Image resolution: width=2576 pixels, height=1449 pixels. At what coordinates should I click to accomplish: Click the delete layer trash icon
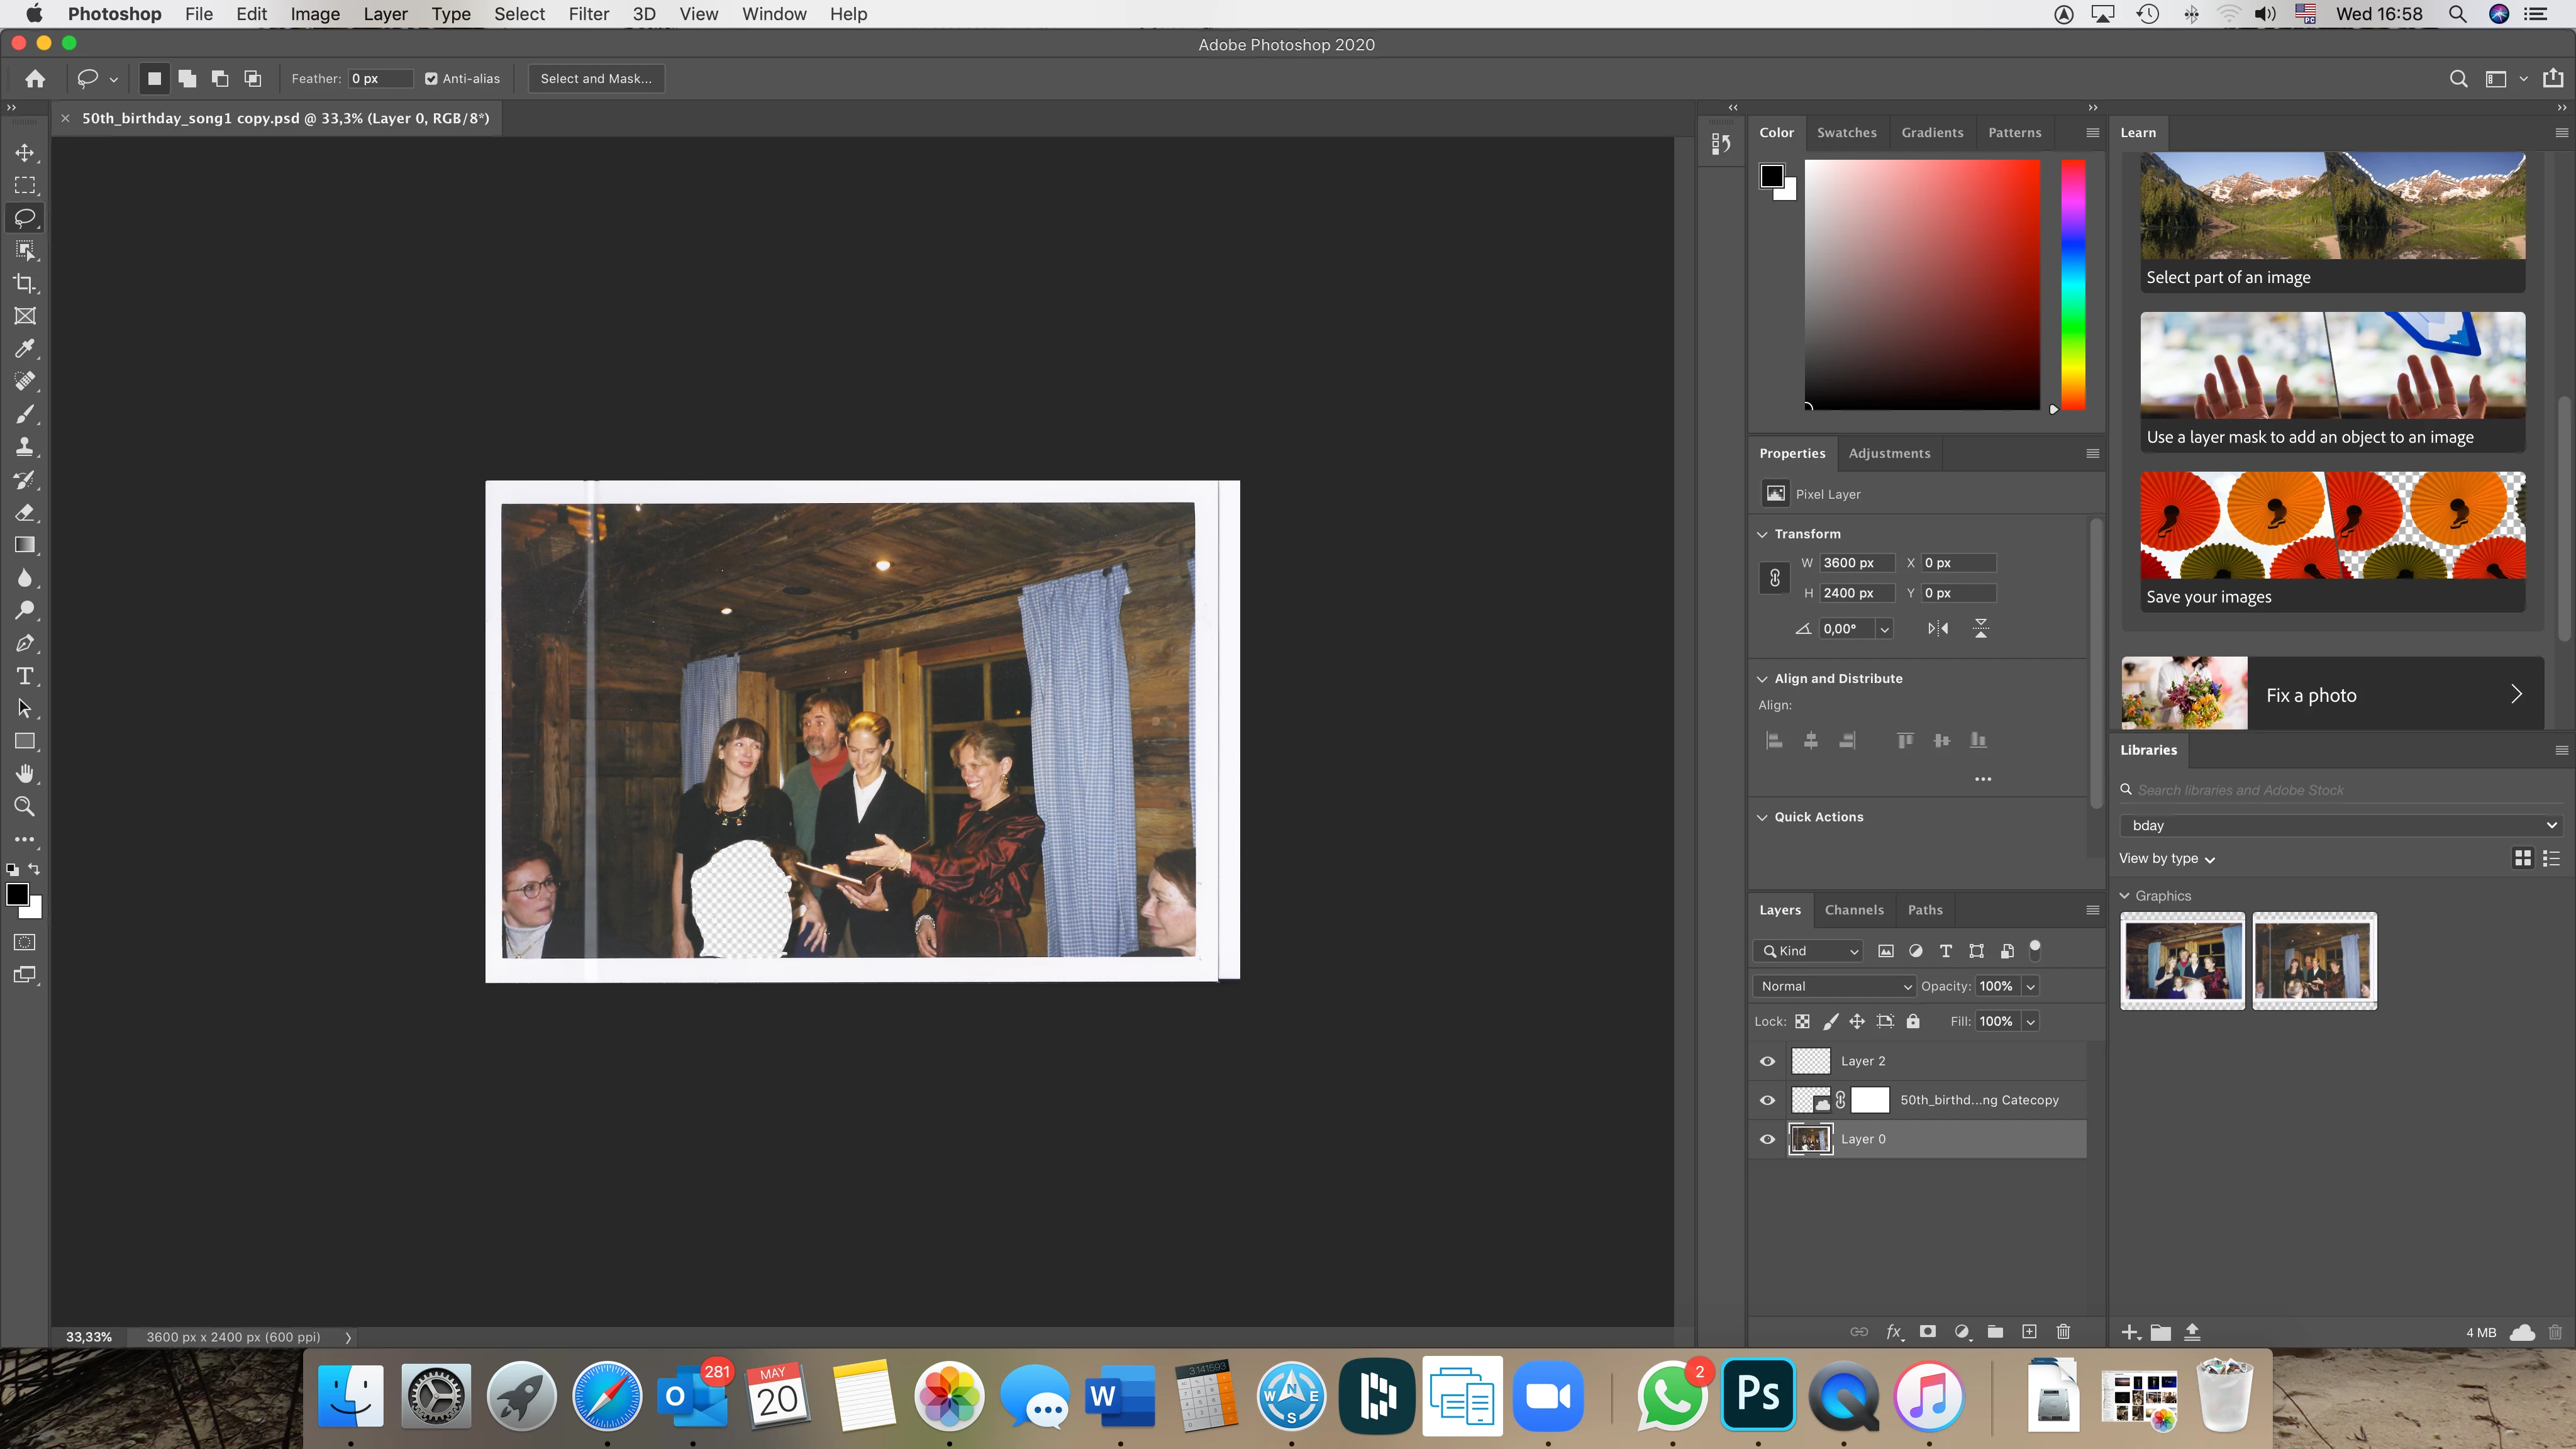pyautogui.click(x=2063, y=1331)
